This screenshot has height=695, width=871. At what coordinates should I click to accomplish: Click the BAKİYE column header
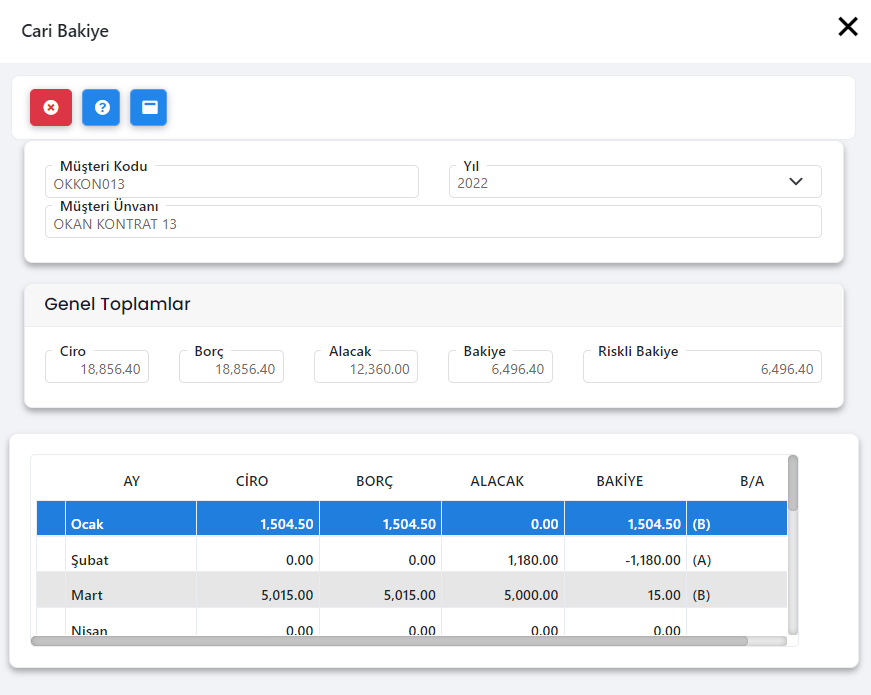620,481
